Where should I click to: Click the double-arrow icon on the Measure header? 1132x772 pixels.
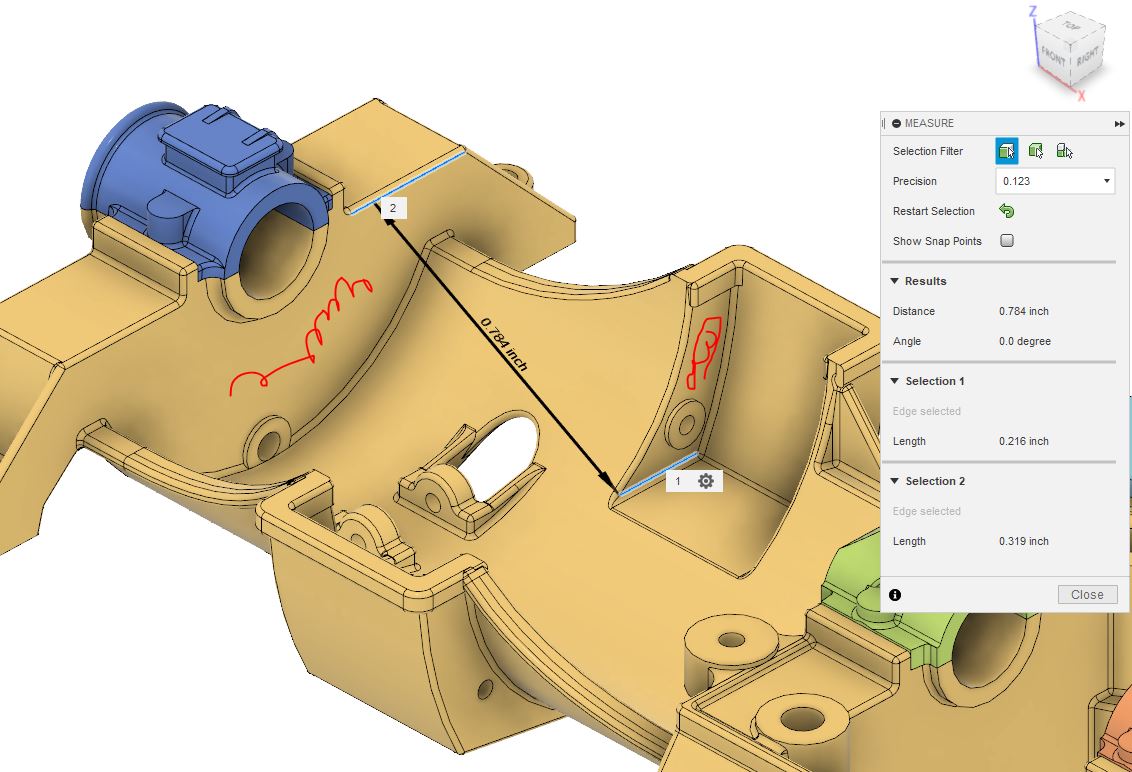1119,123
